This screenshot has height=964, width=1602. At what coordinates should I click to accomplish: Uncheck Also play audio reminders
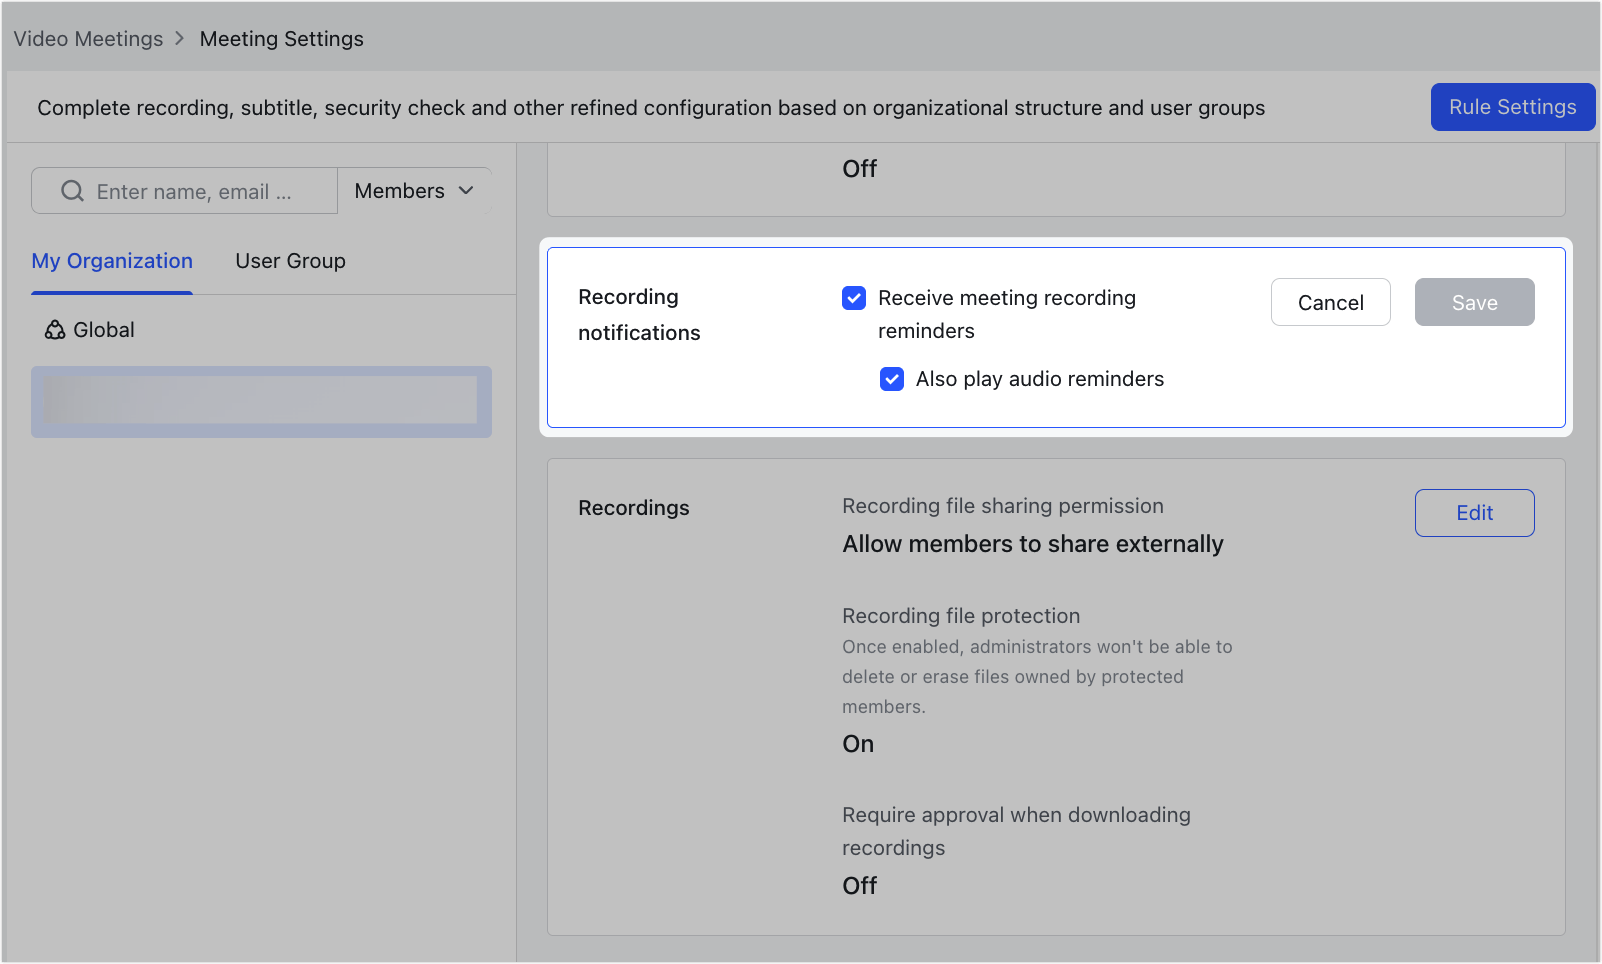(892, 379)
